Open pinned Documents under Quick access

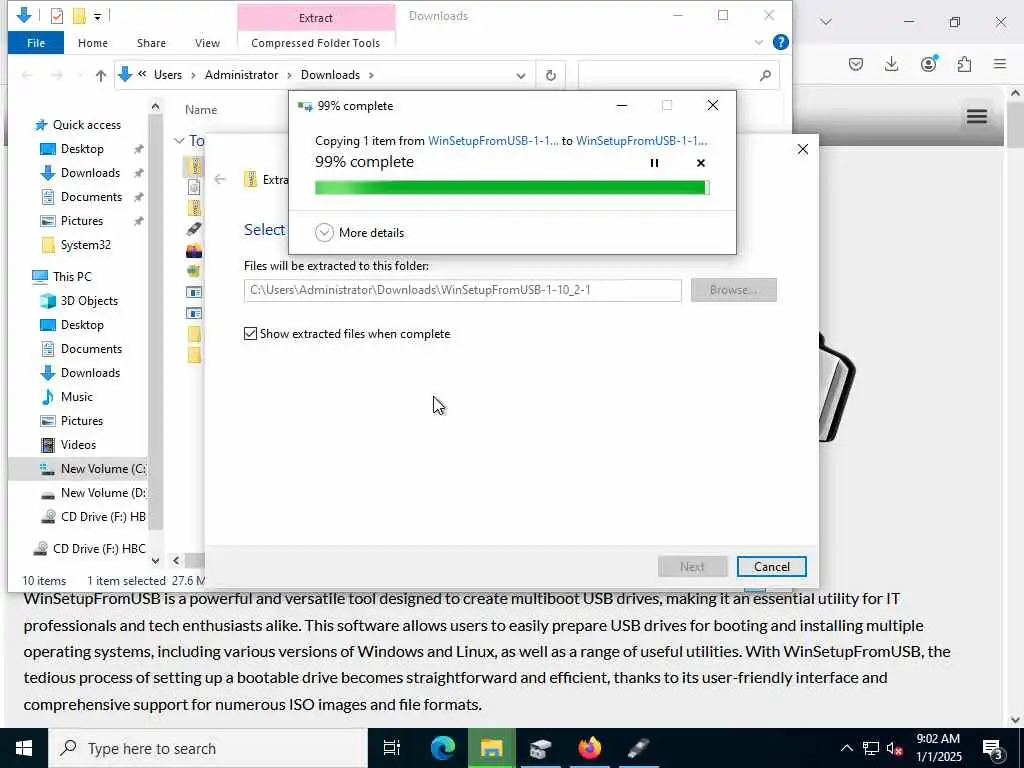[91, 197]
